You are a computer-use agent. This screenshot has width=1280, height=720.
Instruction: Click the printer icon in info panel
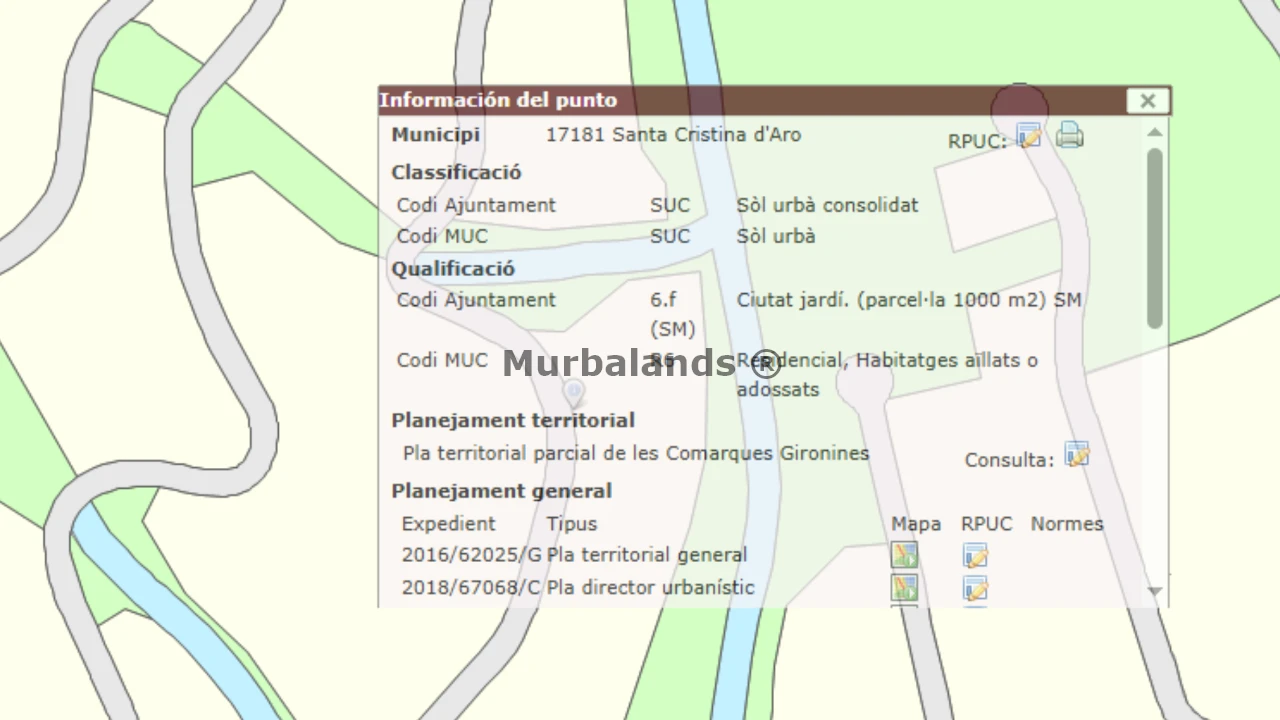(x=1069, y=134)
